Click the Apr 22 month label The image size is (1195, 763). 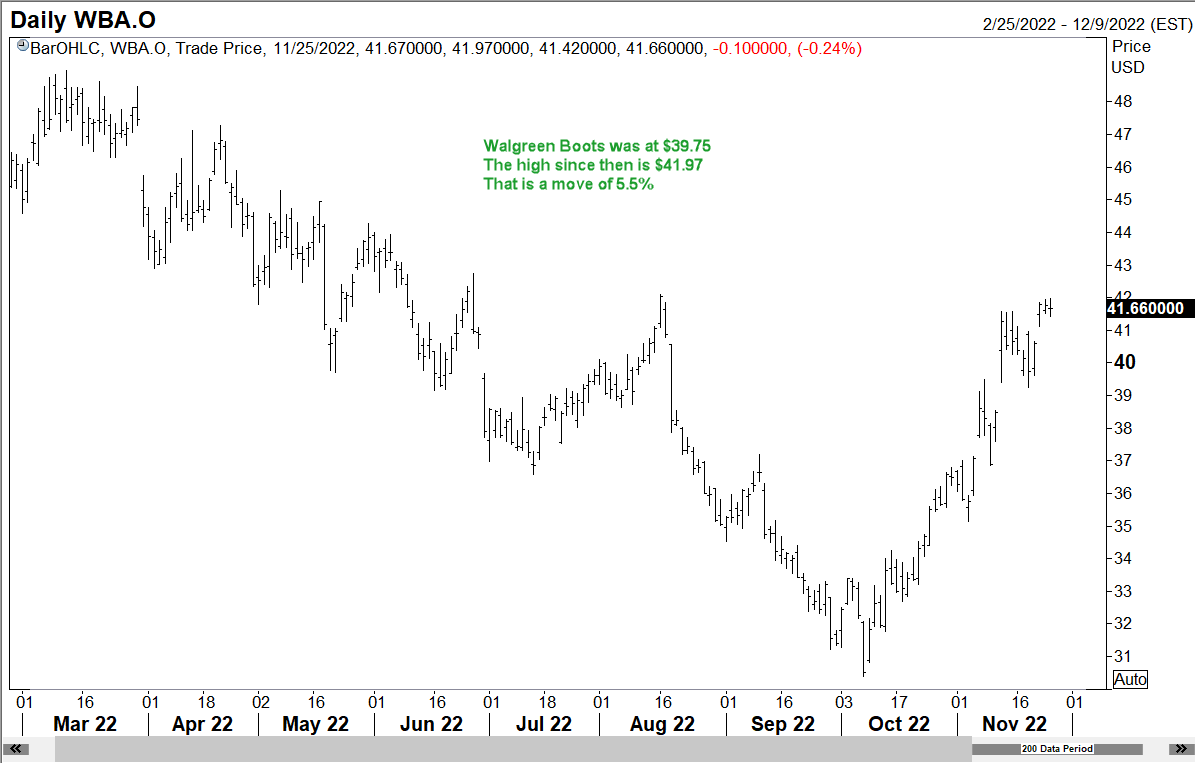[x=202, y=724]
